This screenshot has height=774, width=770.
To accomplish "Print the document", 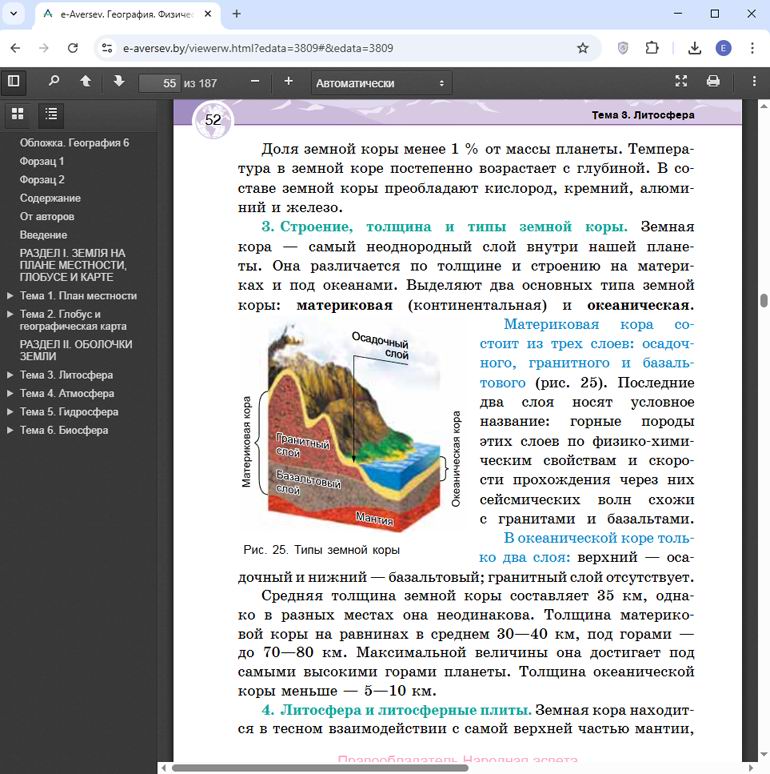I will (713, 82).
